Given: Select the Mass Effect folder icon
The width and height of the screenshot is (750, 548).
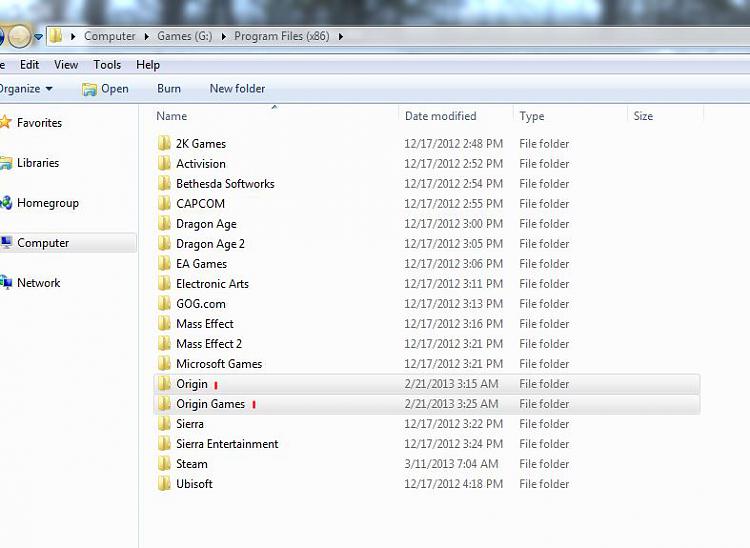Looking at the screenshot, I should [x=164, y=324].
